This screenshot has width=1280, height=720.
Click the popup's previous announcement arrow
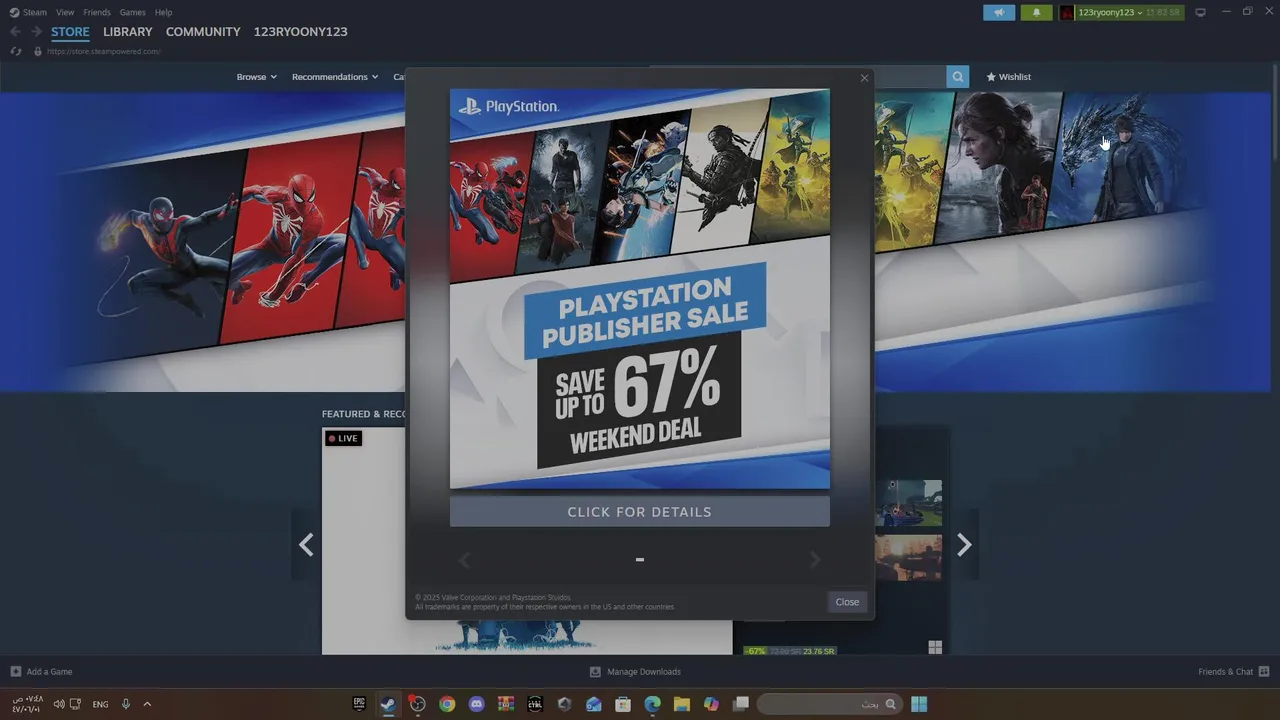(x=464, y=560)
